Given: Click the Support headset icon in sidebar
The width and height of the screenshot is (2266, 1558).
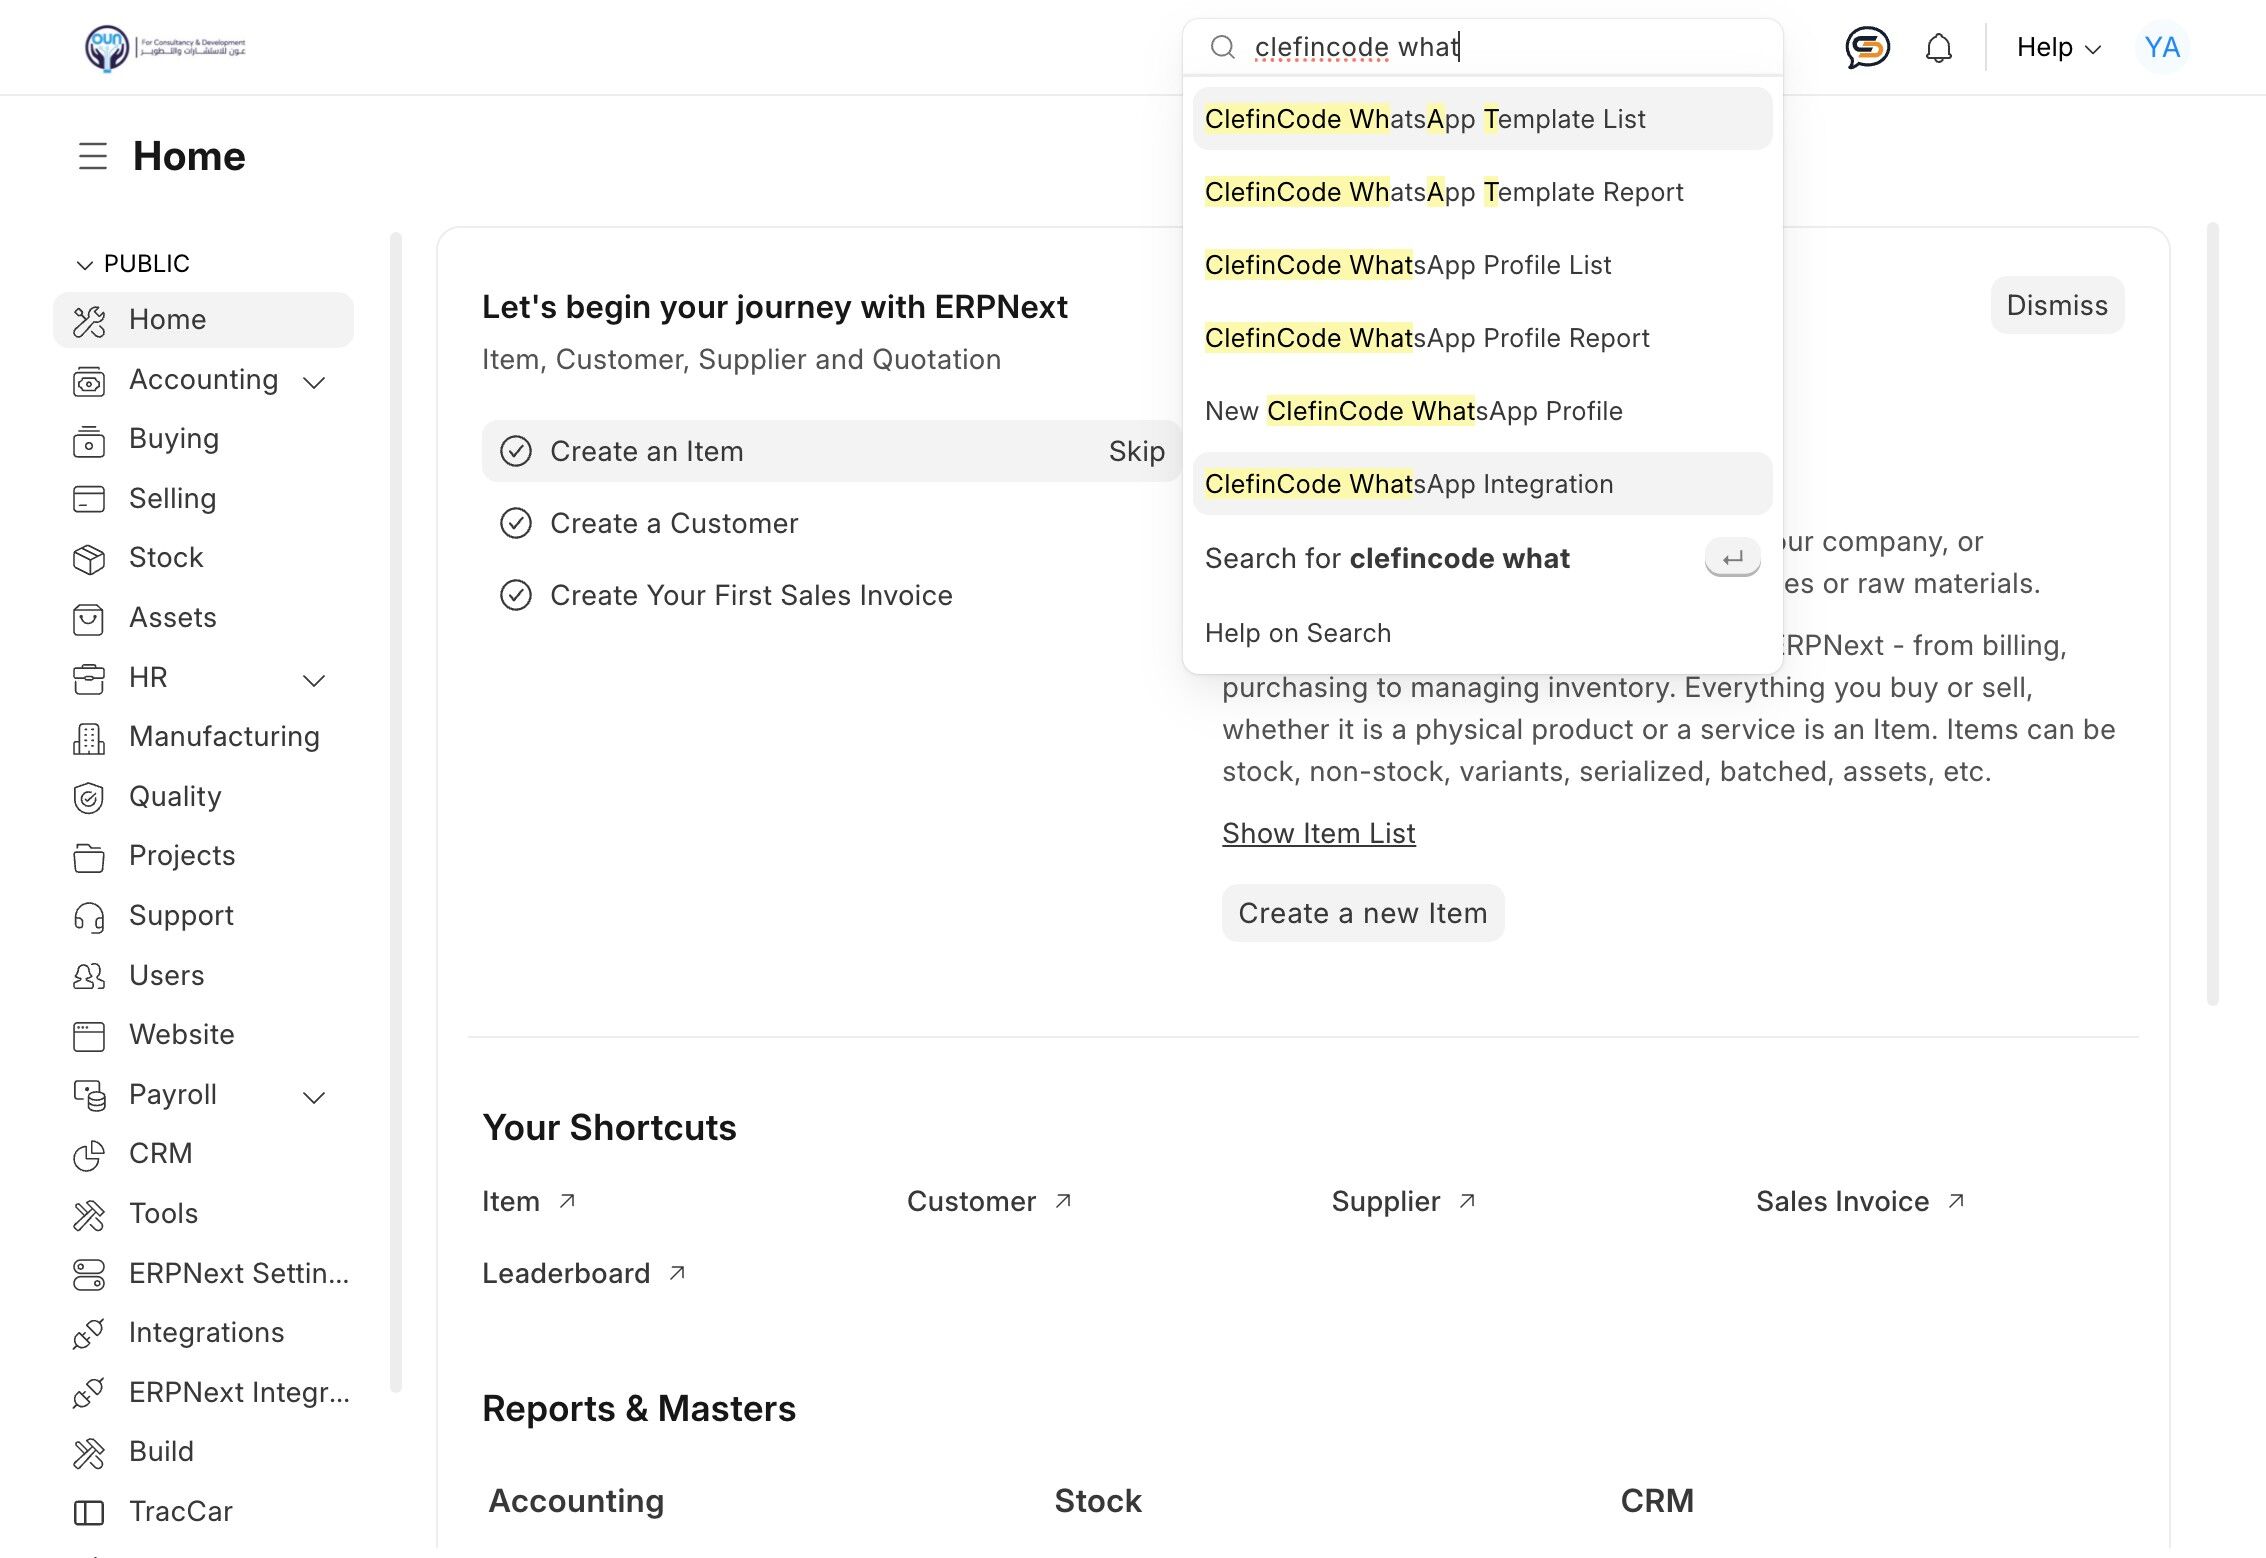Looking at the screenshot, I should 89,917.
